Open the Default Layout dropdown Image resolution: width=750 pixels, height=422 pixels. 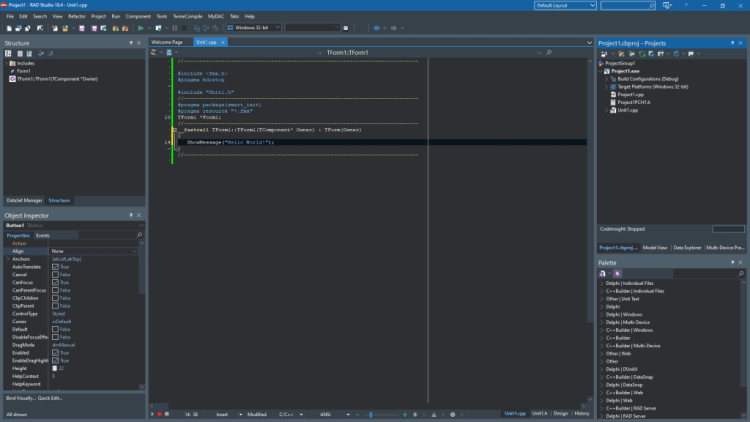click(x=565, y=5)
